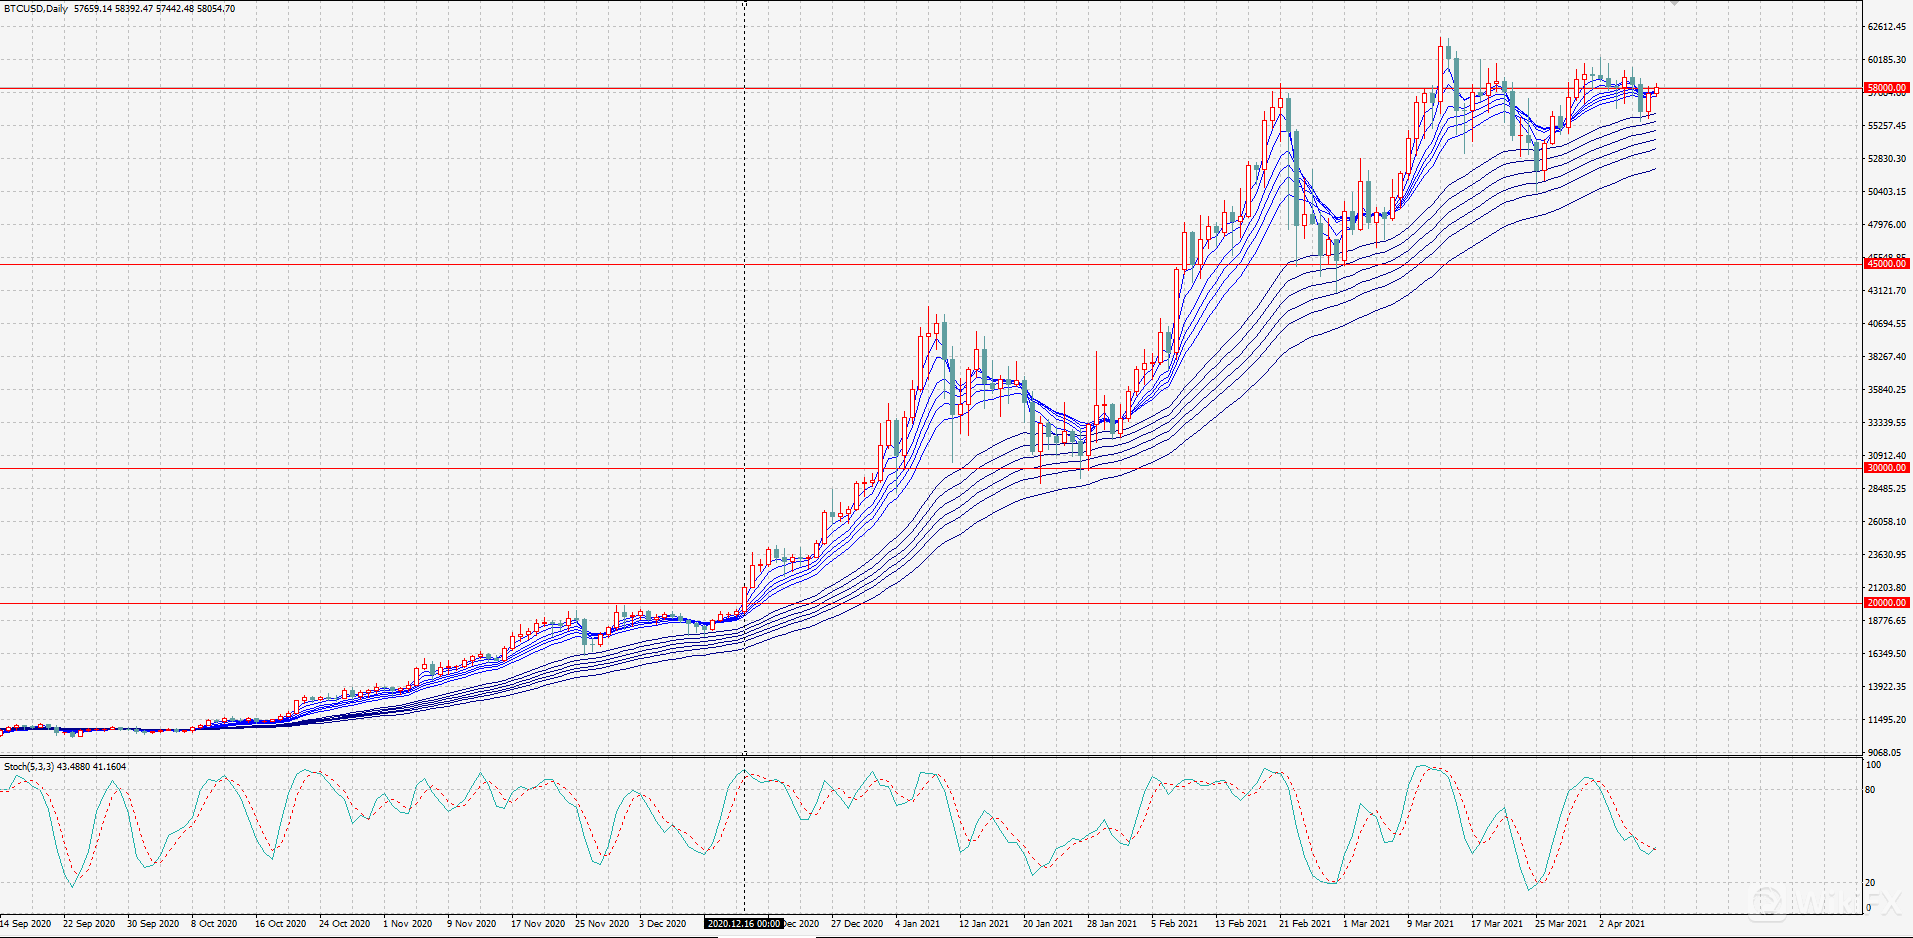Click the latest candlestick on the chart
This screenshot has height=938, width=1913.
(x=1656, y=90)
